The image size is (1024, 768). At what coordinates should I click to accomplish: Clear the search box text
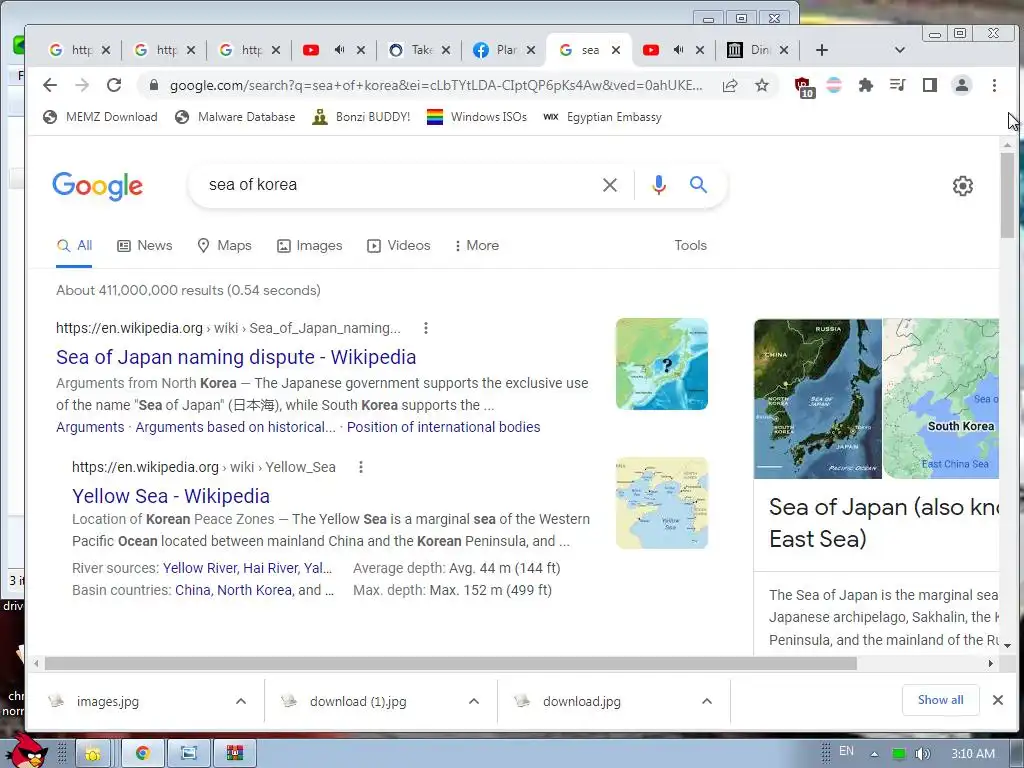(610, 185)
